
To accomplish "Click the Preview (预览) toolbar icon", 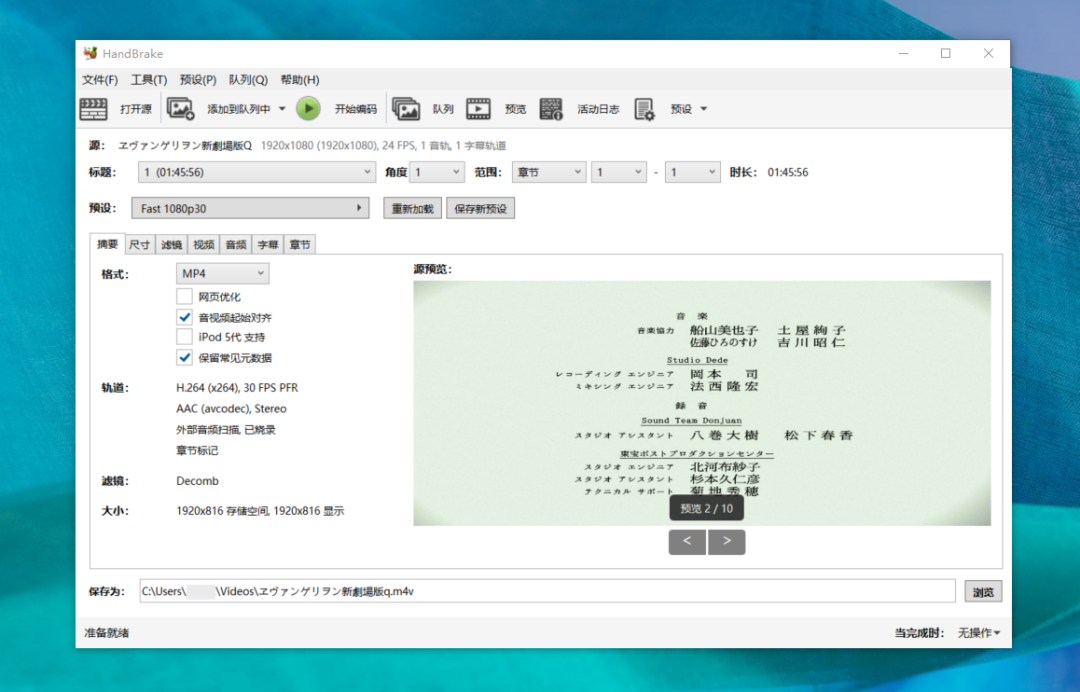I will 479,109.
